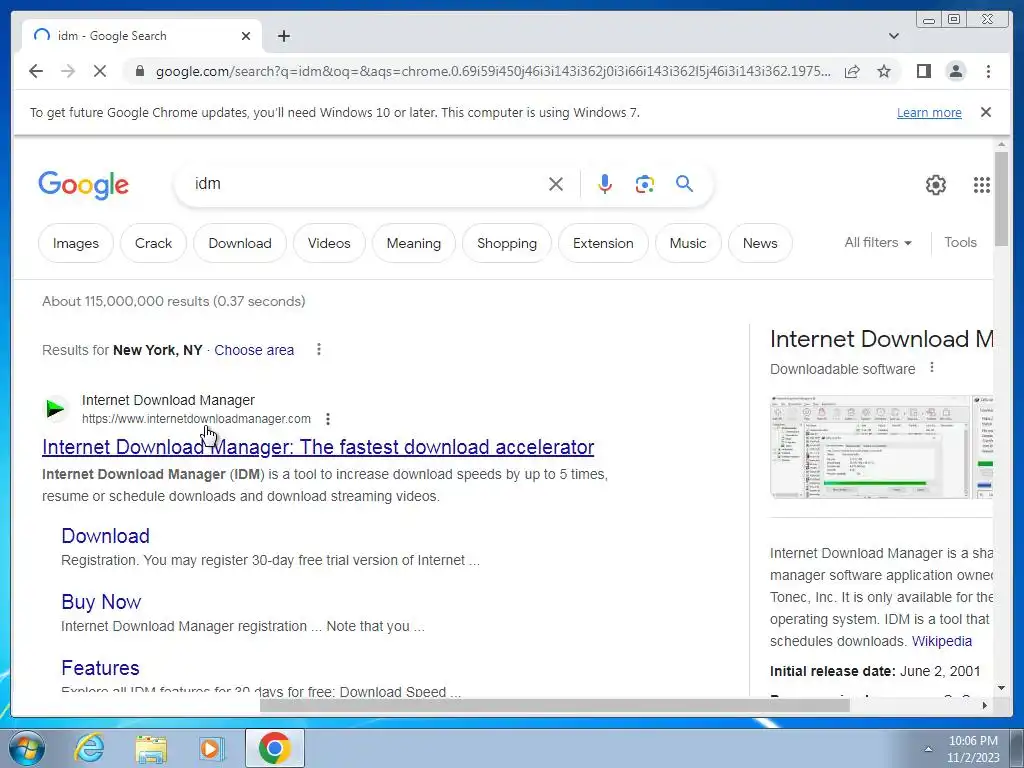This screenshot has width=1024, height=768.
Task: Click the vertical scrollbar thumb
Action: click(1001, 199)
